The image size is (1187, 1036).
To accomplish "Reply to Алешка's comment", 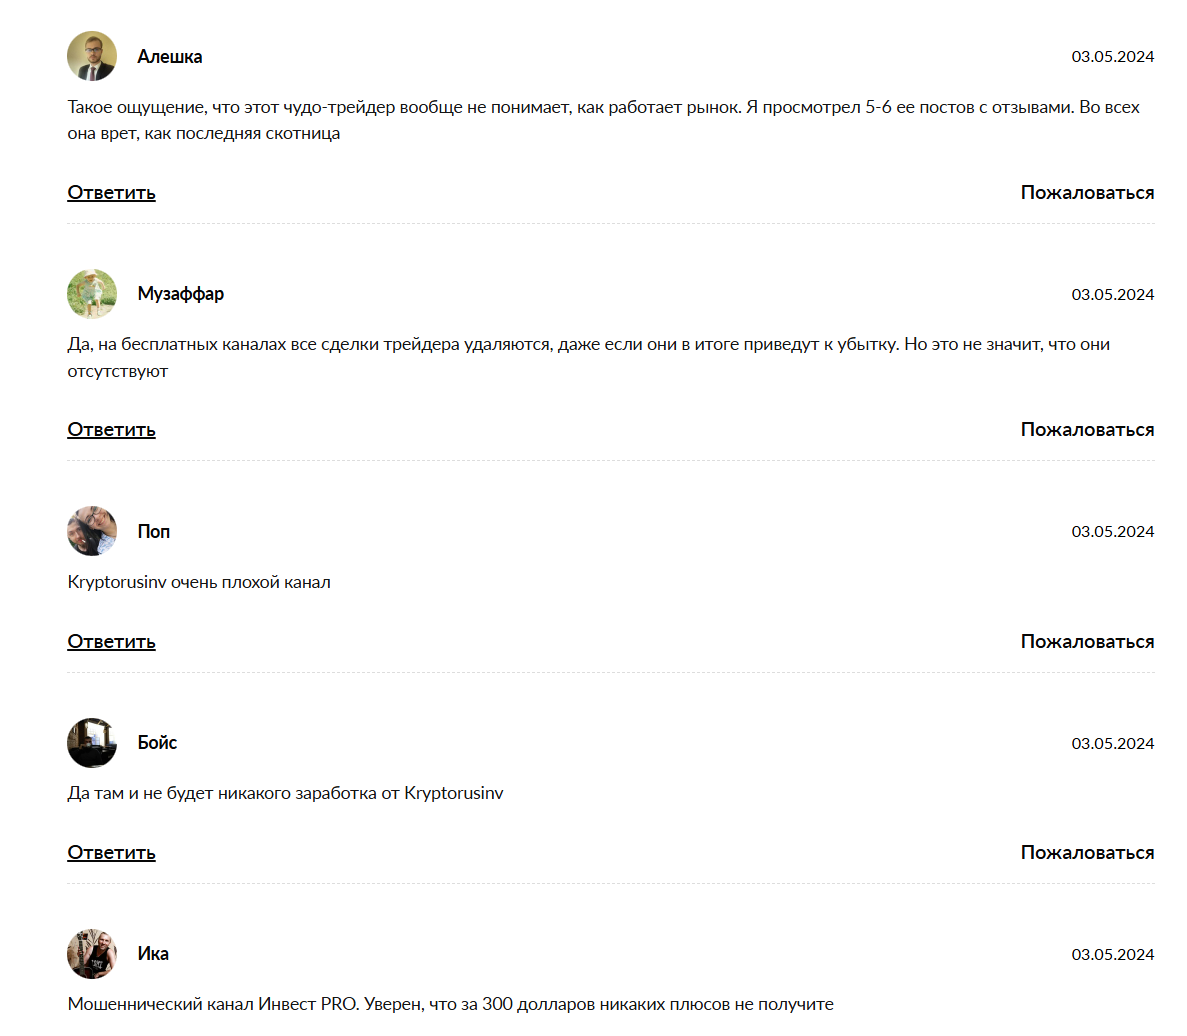I will click(x=111, y=192).
